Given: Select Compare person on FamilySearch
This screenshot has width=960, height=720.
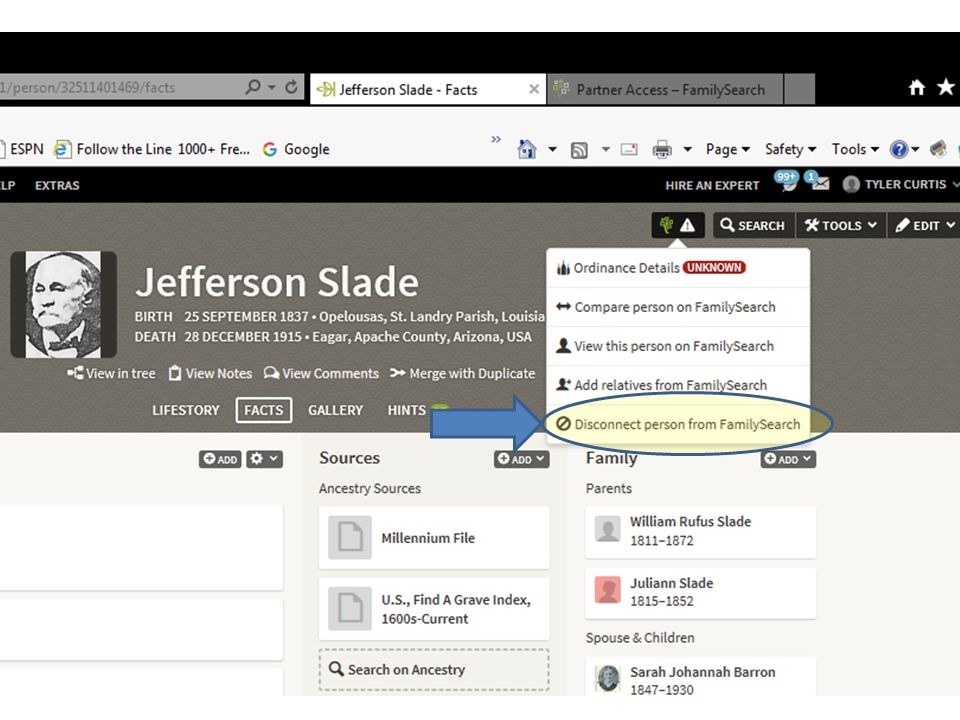Looking at the screenshot, I should click(x=678, y=307).
